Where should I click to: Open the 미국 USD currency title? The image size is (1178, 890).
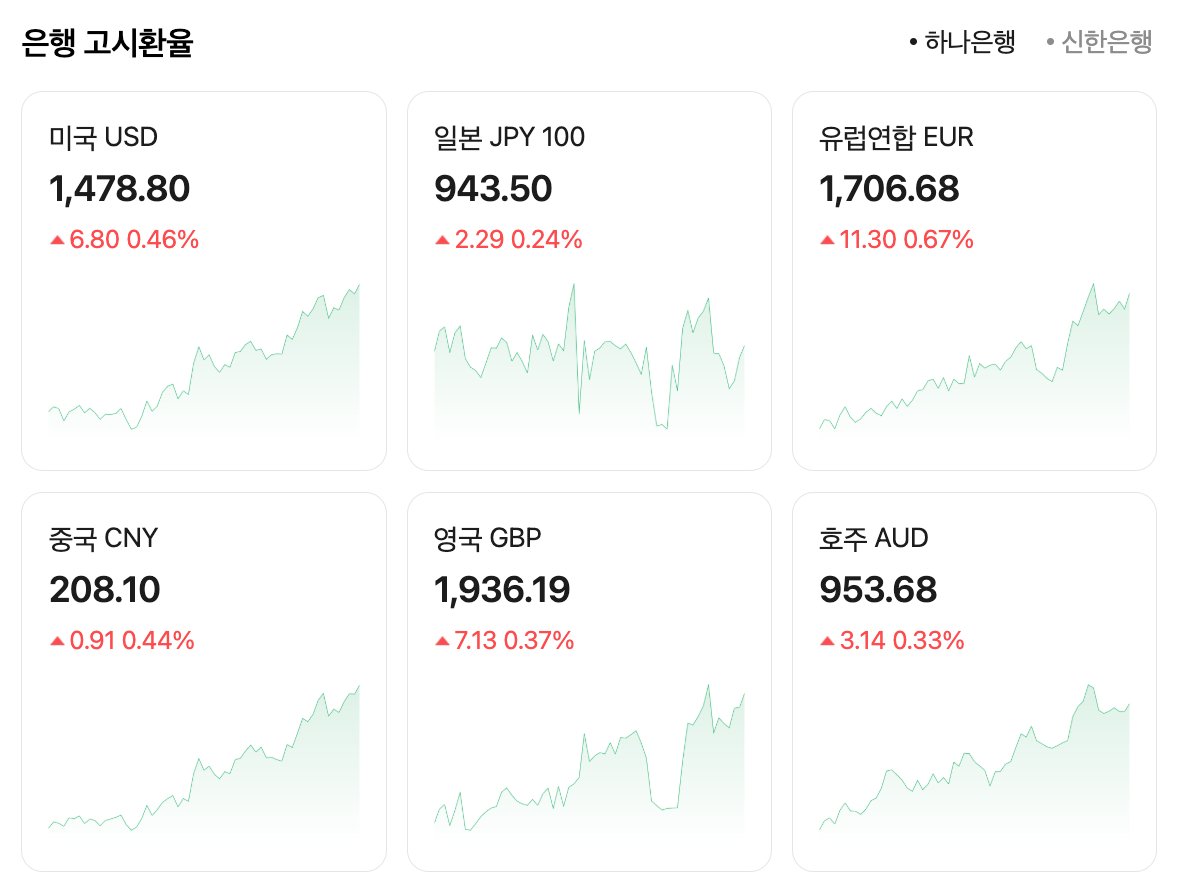[x=103, y=137]
